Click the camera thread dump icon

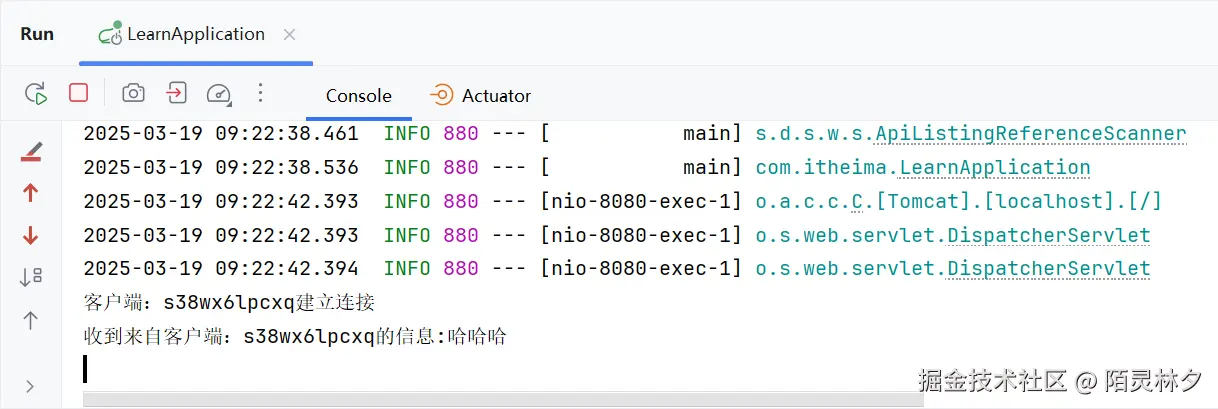[x=133, y=93]
